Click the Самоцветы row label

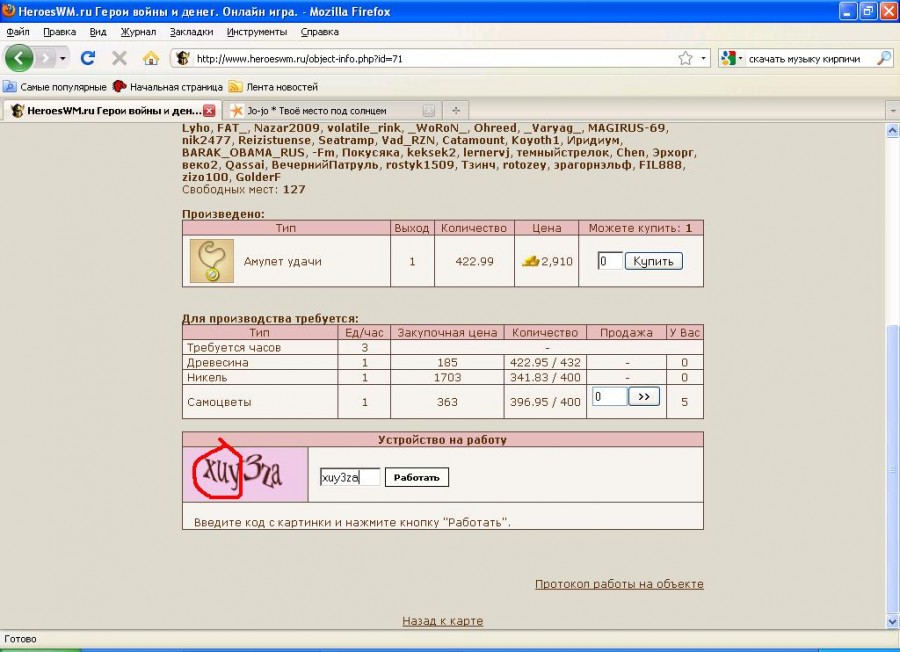pyautogui.click(x=219, y=402)
